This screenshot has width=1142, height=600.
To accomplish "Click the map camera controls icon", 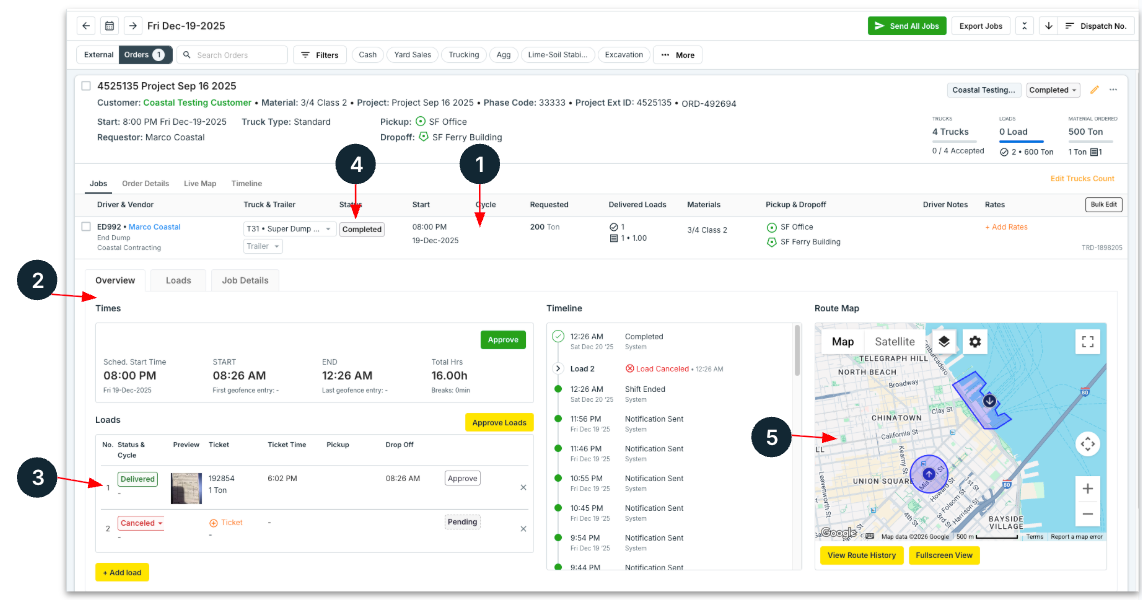I will 1087,444.
